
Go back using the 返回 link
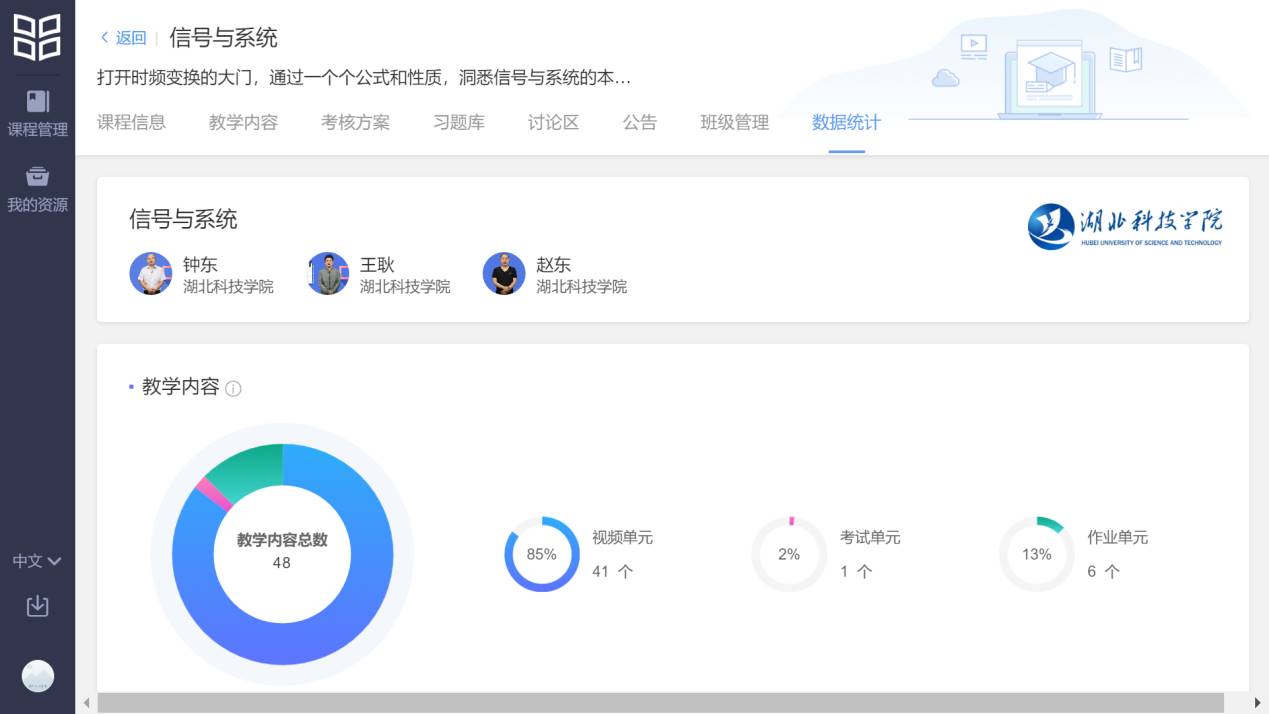[x=123, y=38]
